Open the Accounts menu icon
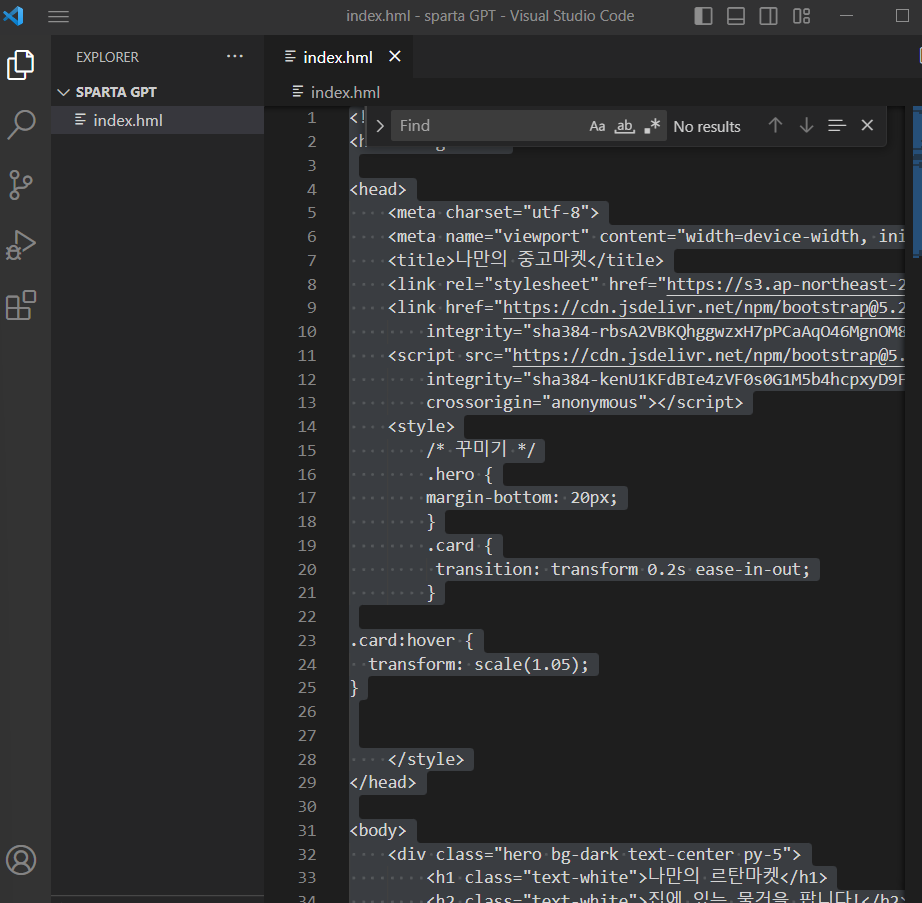 click(21, 860)
